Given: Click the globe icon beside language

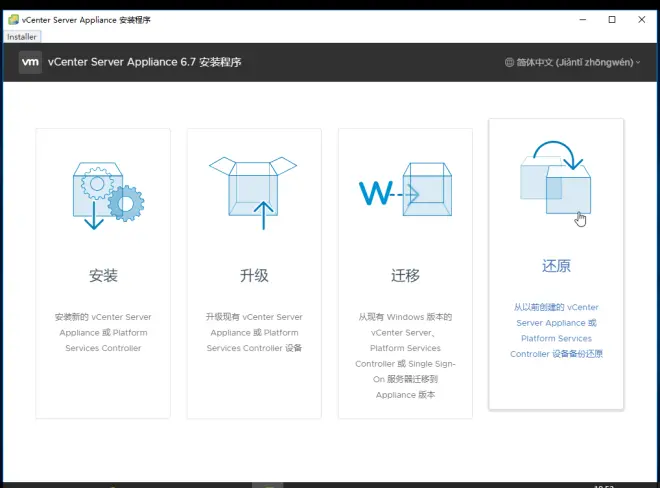Looking at the screenshot, I should [x=509, y=62].
